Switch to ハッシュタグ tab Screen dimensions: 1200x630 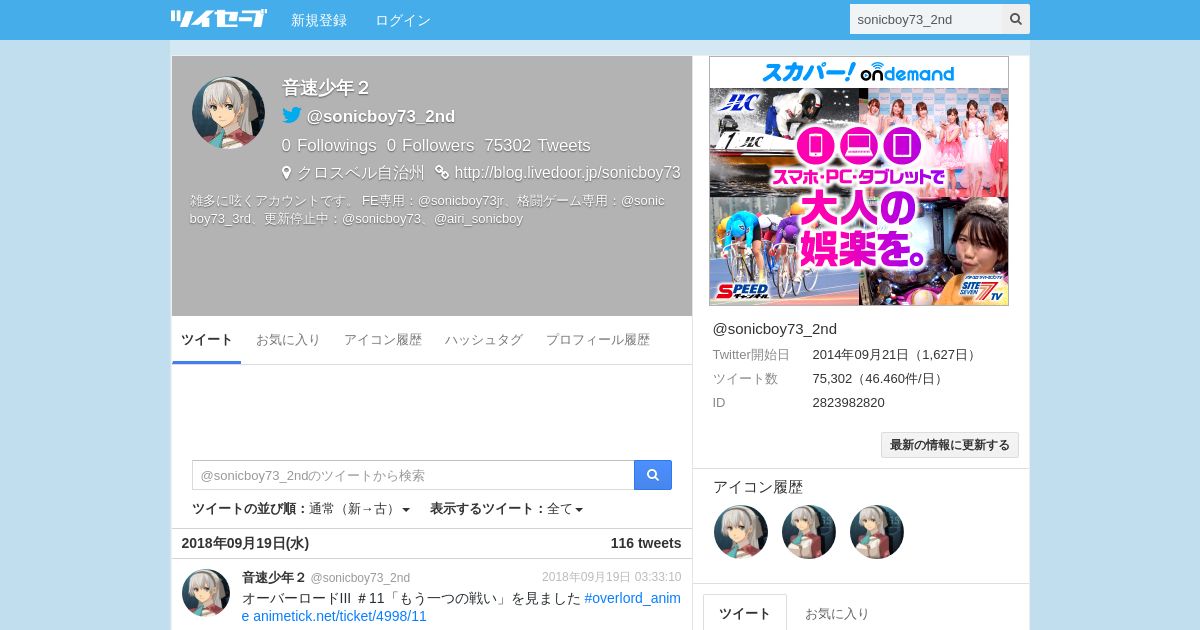[484, 340]
